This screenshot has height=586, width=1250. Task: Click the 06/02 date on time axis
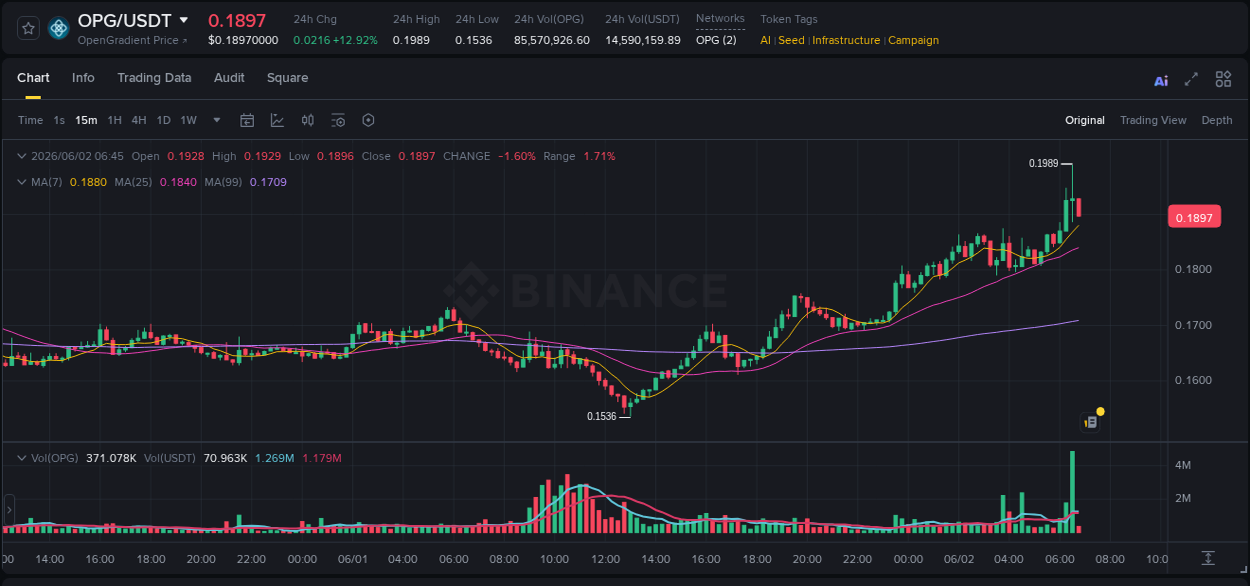tap(959, 558)
